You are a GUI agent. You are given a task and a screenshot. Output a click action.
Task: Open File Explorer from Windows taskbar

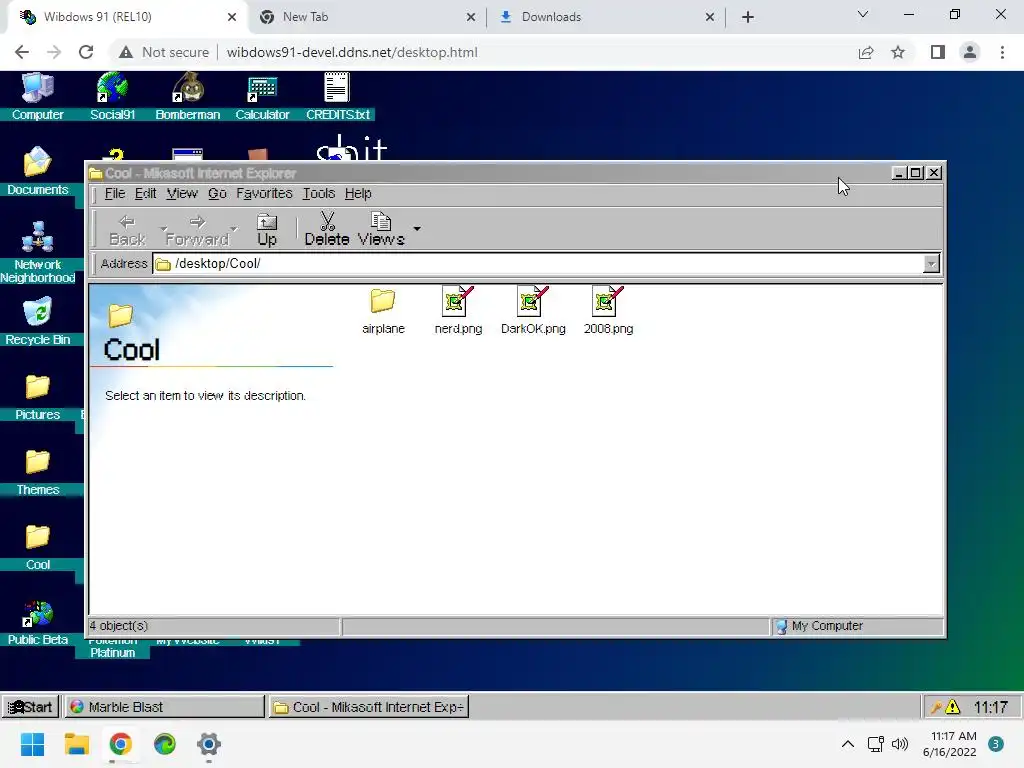coord(76,744)
